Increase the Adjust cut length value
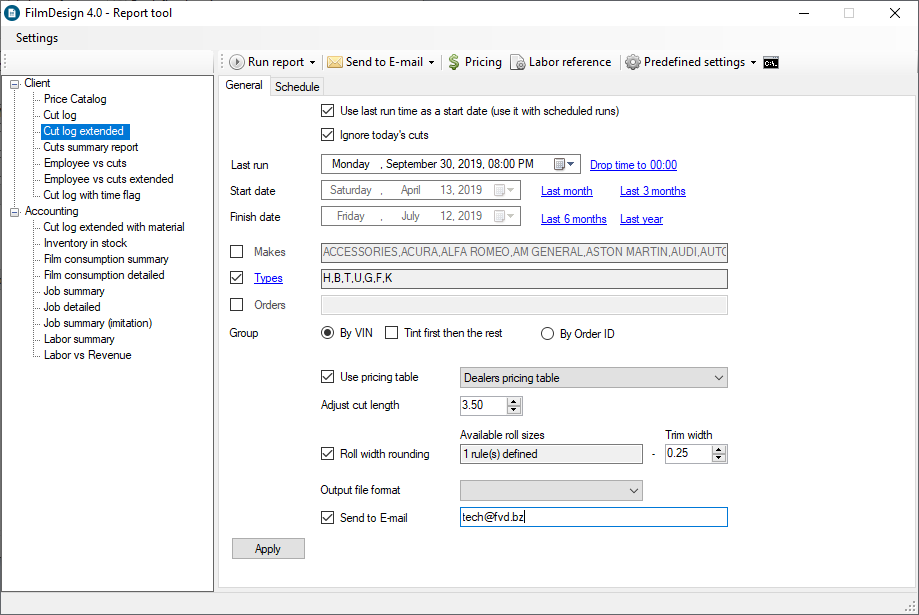Viewport: 919px width, 615px height. [x=515, y=401]
